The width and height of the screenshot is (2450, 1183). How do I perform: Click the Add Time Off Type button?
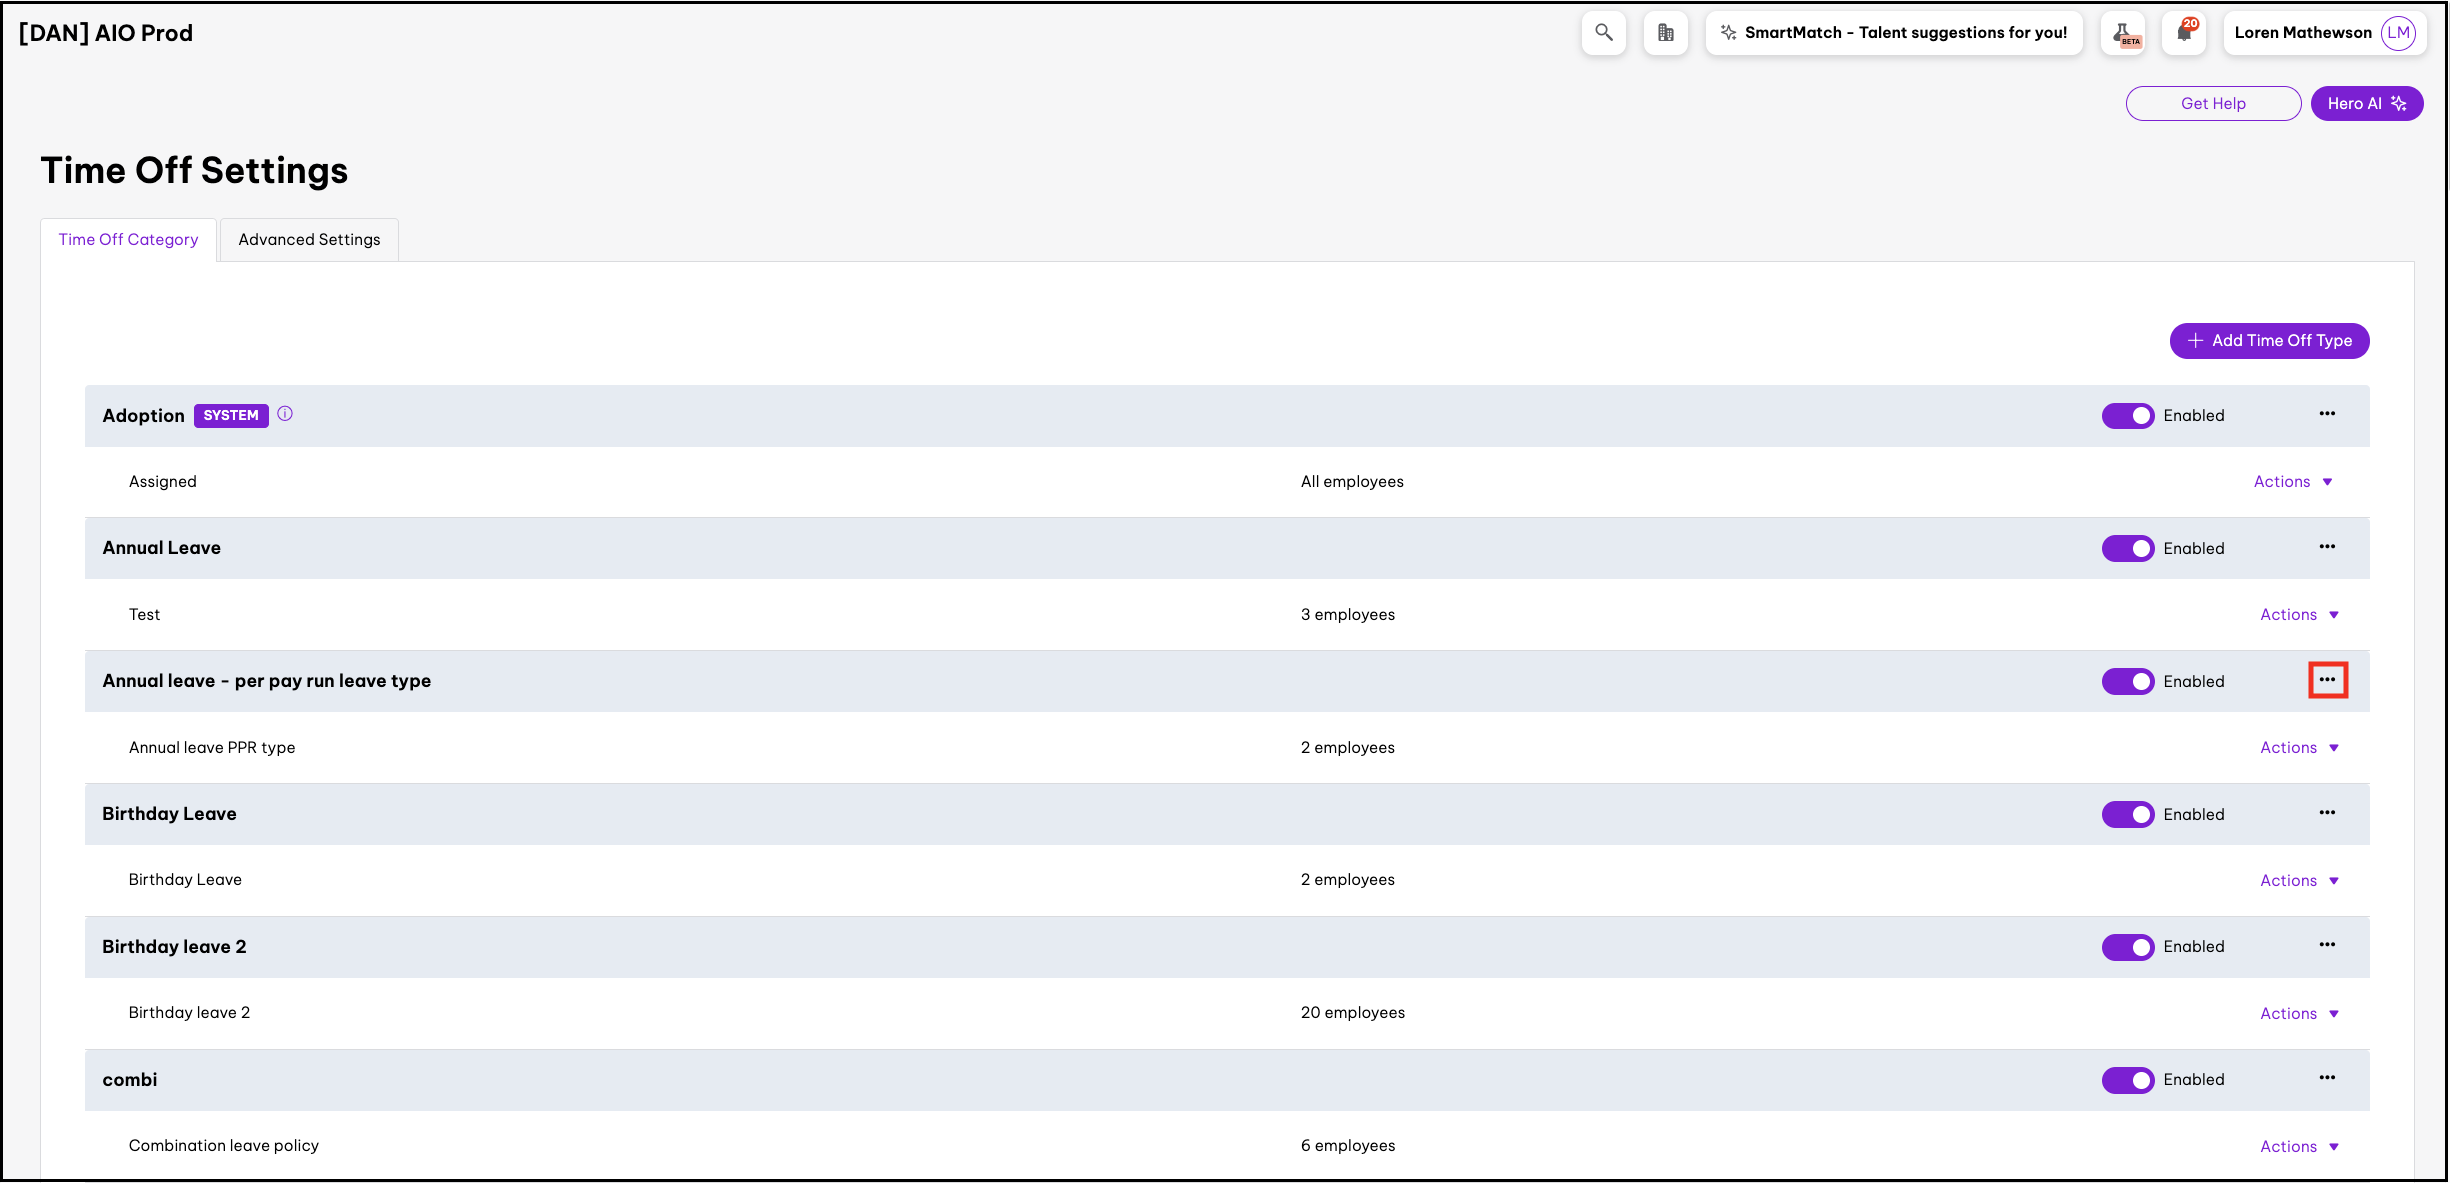coord(2269,341)
